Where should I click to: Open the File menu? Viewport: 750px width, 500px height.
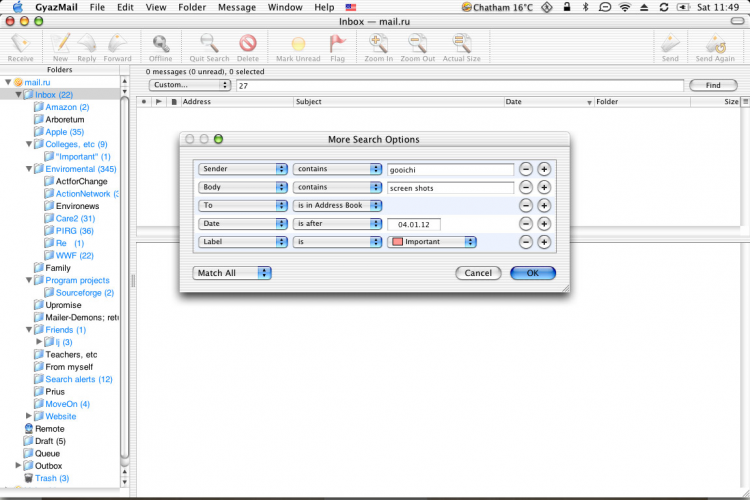97,7
